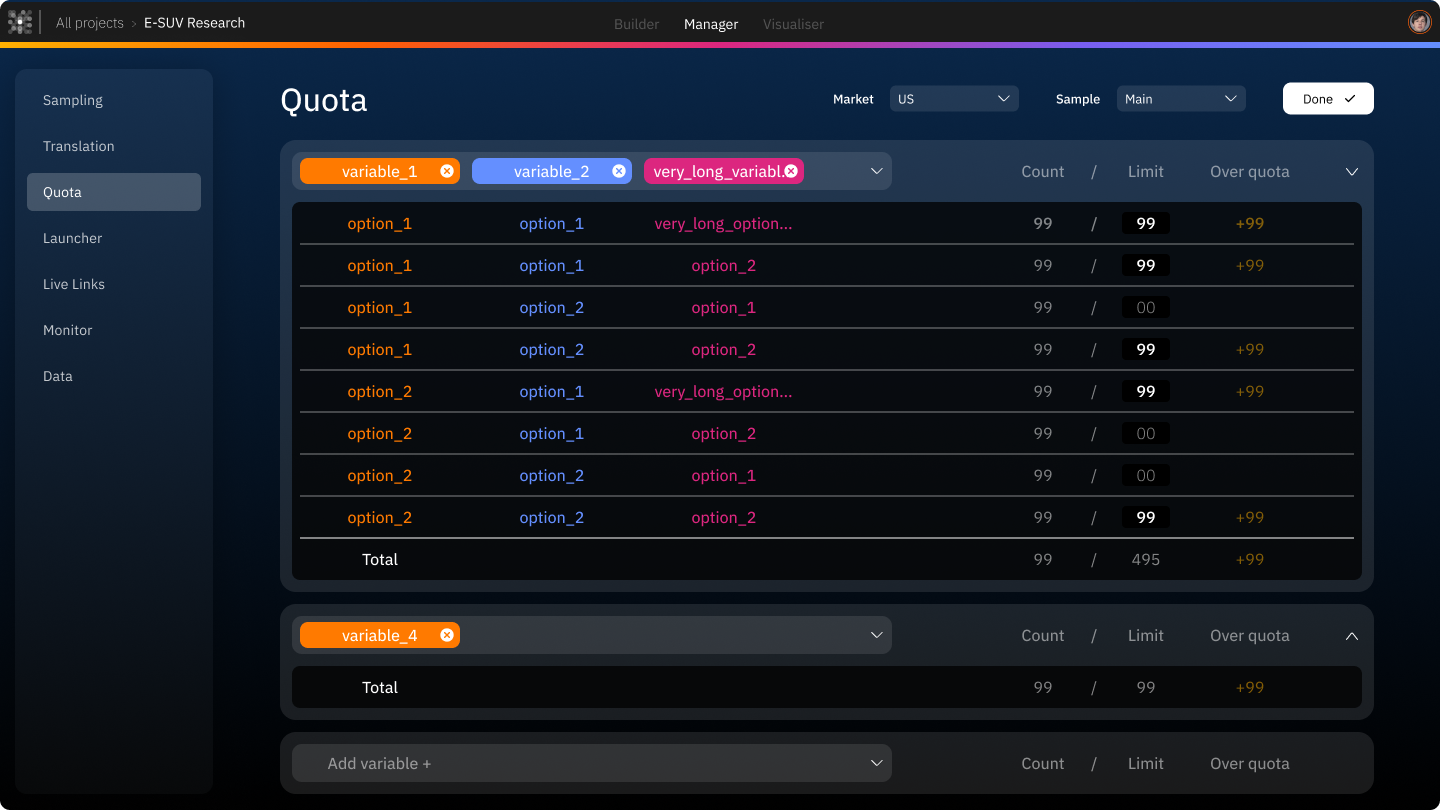Click the Done button
Image resolution: width=1440 pixels, height=810 pixels.
coord(1328,98)
